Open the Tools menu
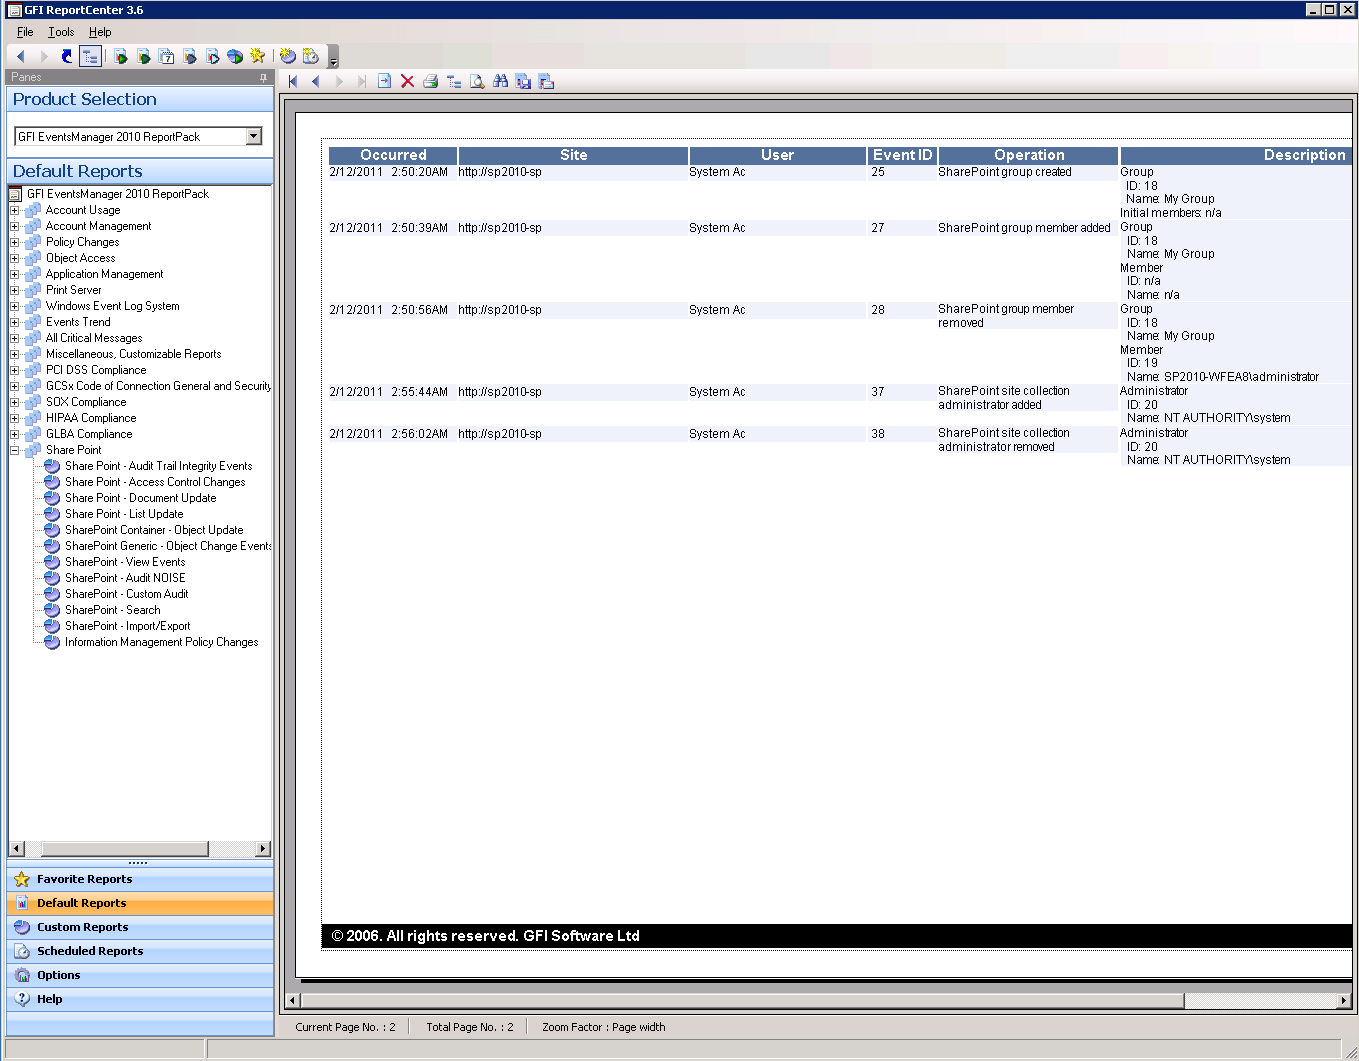Screen dimensions: 1359x1061 click(61, 32)
